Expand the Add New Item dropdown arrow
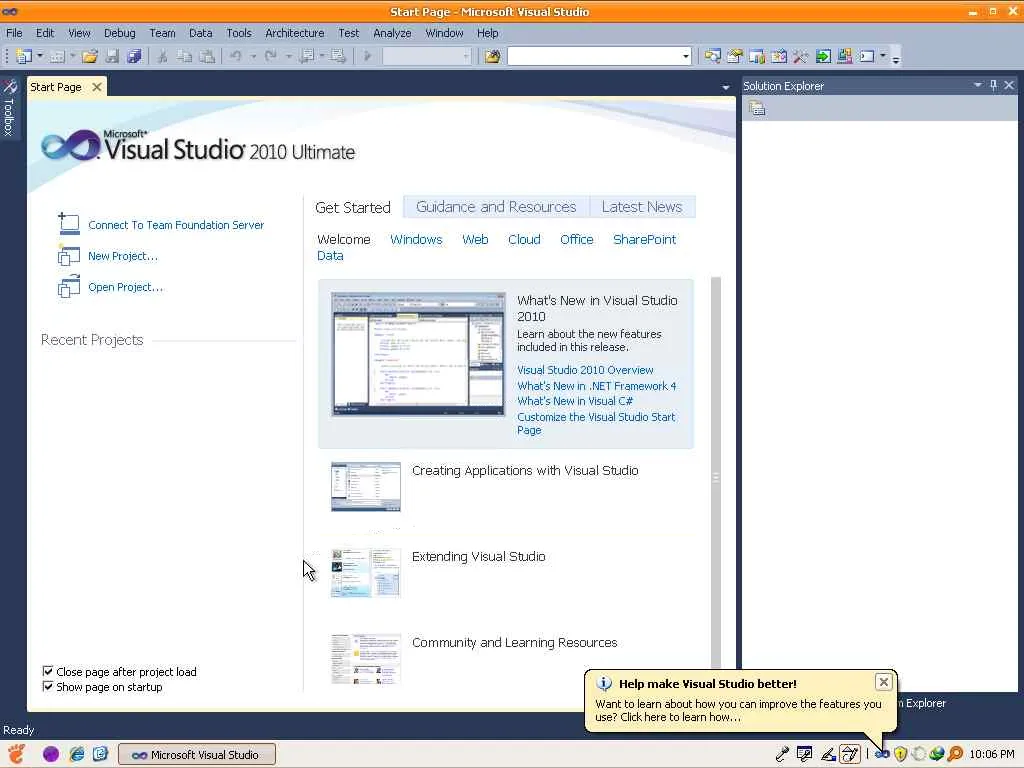The width and height of the screenshot is (1024, 768). 72,57
